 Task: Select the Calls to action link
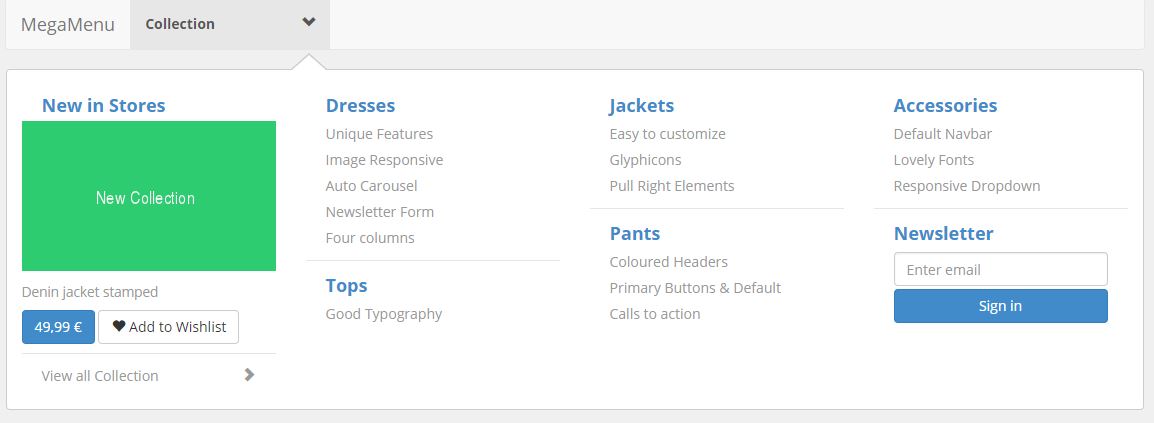pos(654,313)
